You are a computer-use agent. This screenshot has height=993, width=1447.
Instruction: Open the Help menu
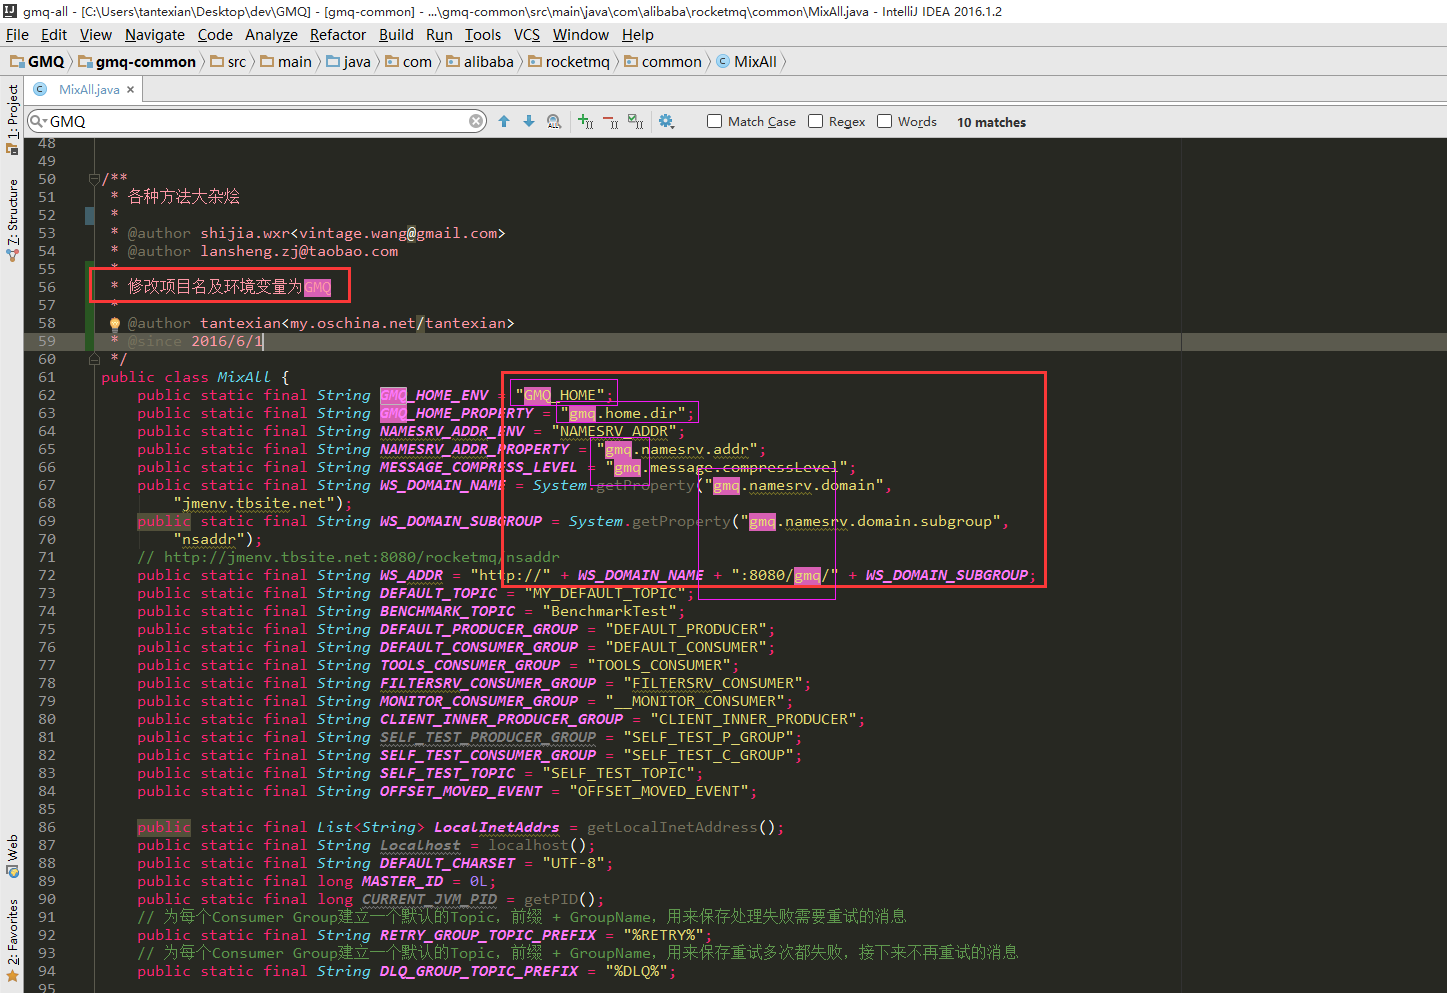(638, 34)
